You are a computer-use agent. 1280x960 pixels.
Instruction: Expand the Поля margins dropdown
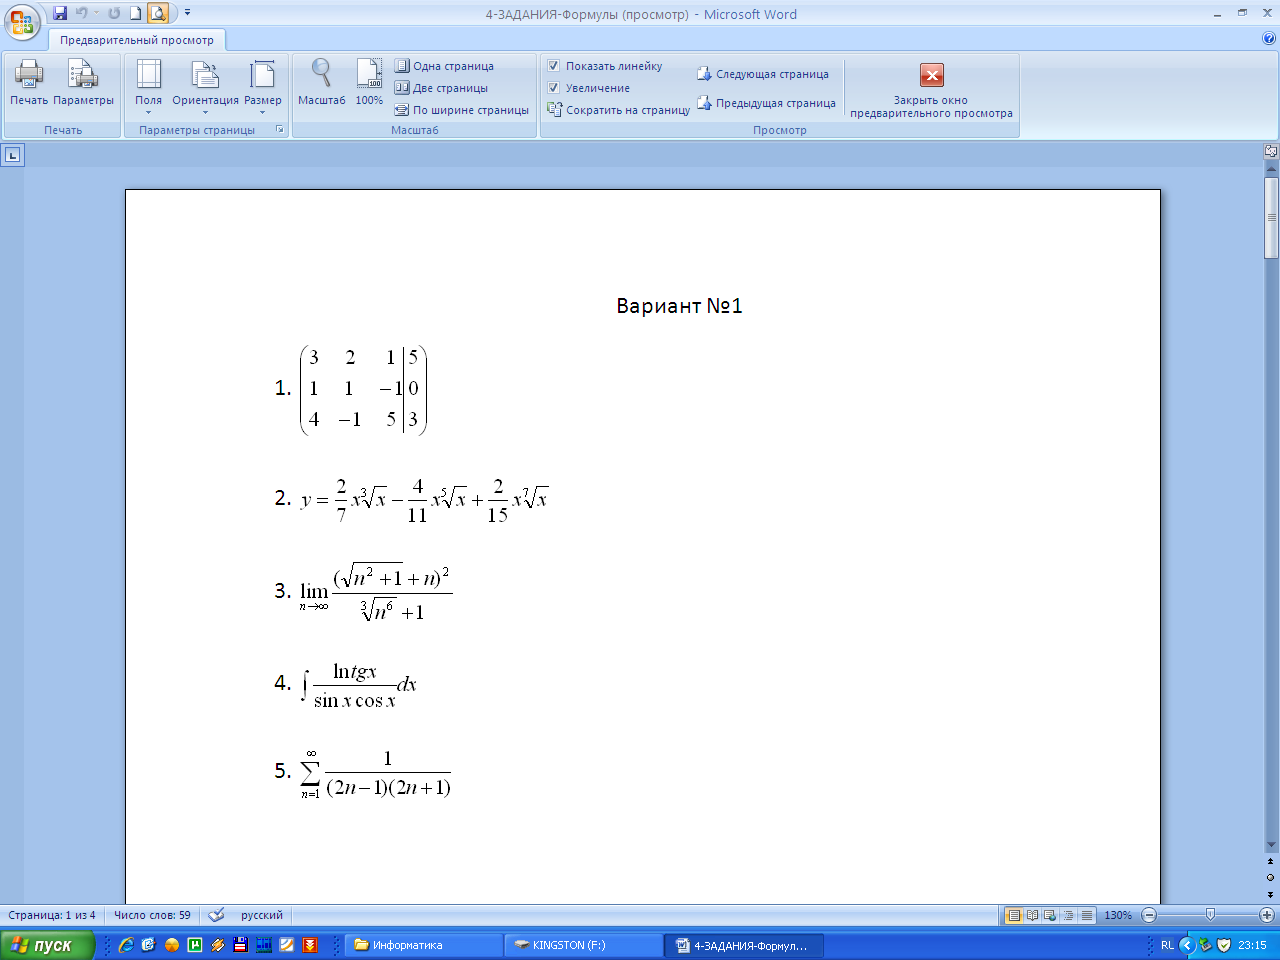[x=149, y=86]
